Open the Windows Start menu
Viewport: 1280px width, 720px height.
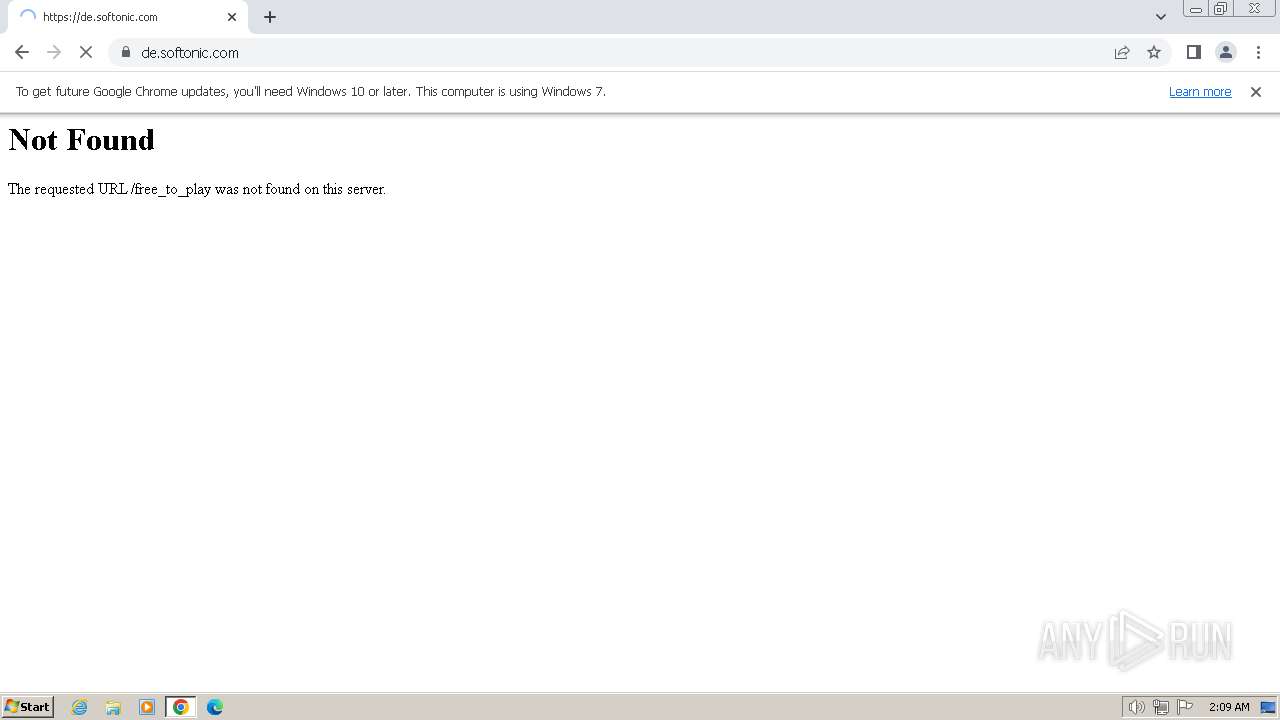[28, 707]
